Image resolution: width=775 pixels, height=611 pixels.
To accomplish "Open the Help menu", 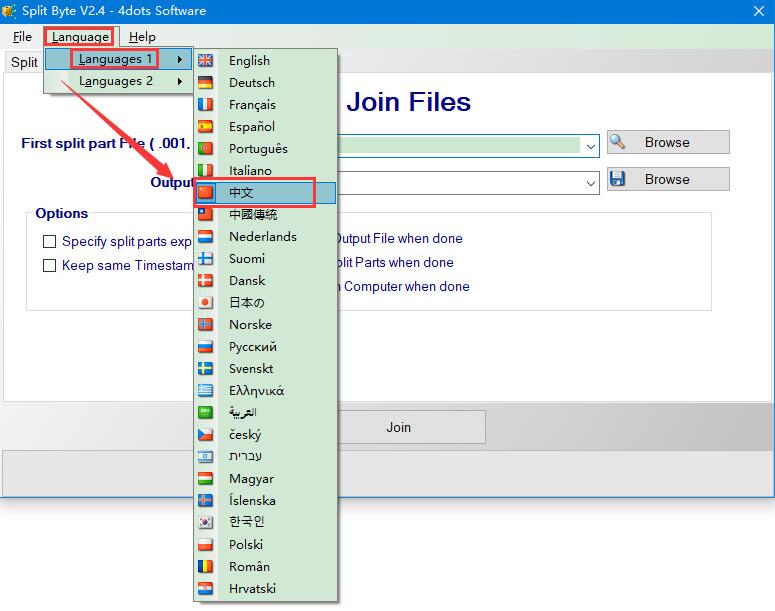I will point(142,37).
